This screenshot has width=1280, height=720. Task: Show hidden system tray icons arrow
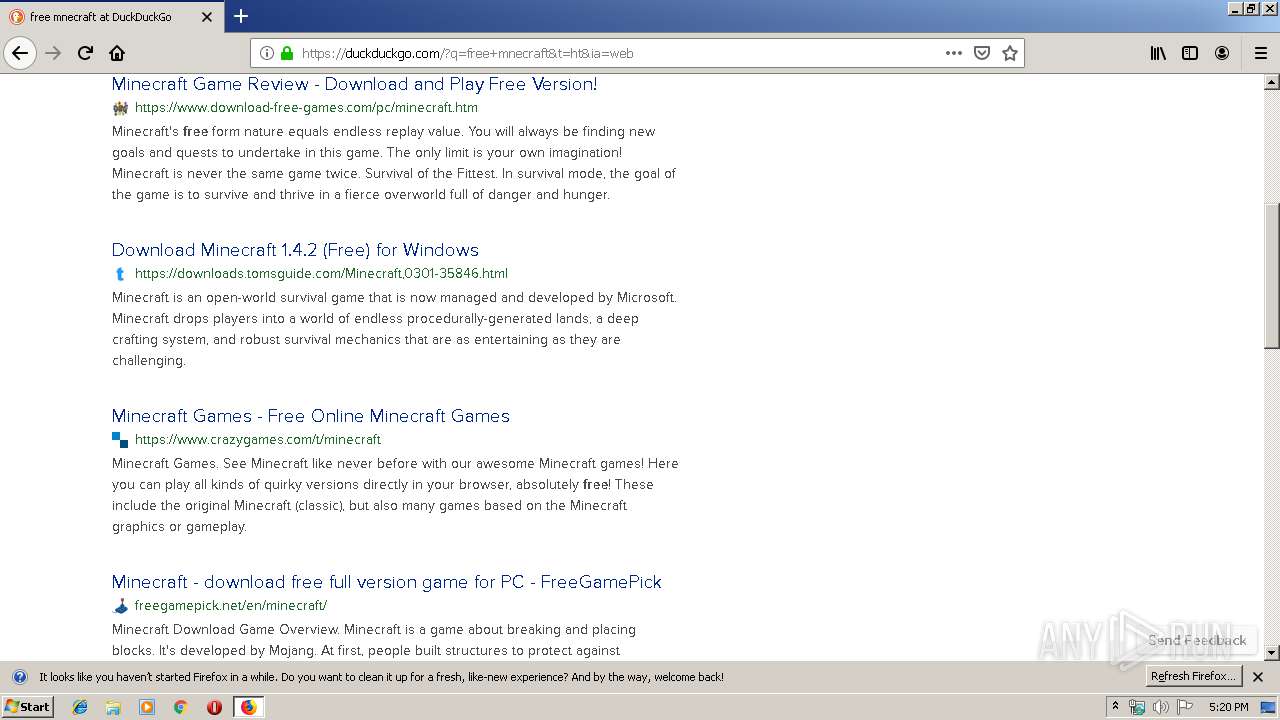click(x=1116, y=706)
